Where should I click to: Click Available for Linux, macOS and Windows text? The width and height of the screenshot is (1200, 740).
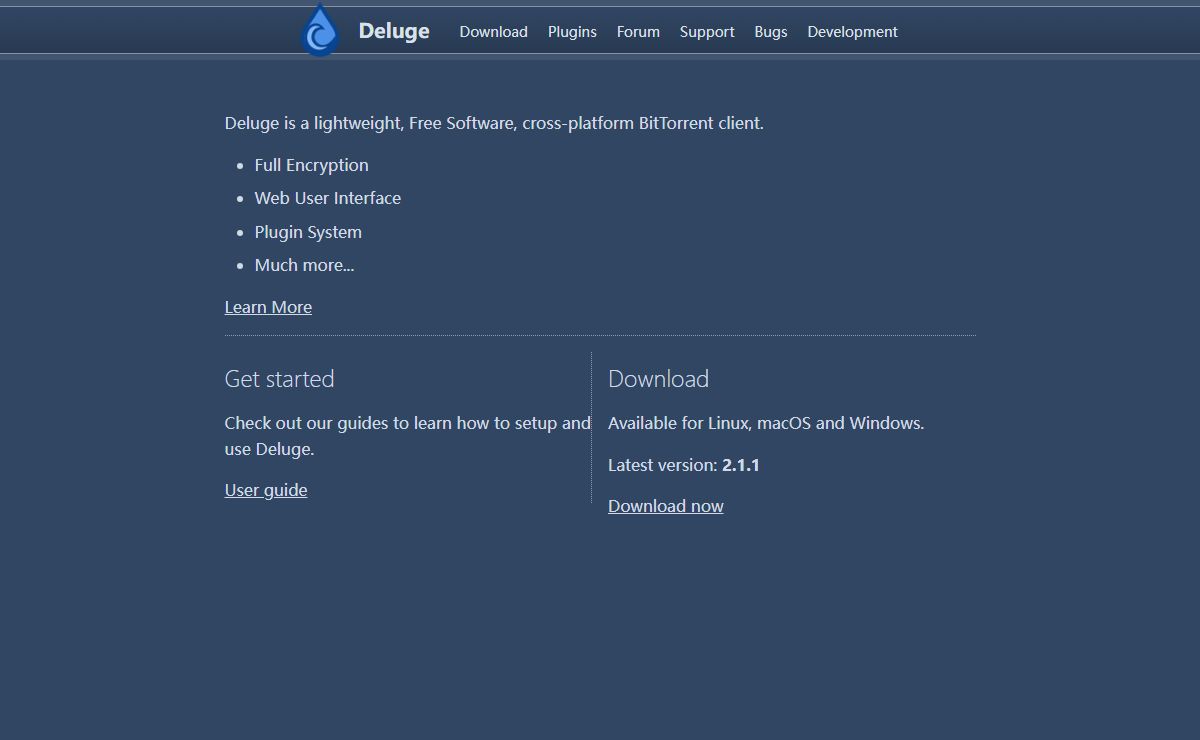[766, 423]
